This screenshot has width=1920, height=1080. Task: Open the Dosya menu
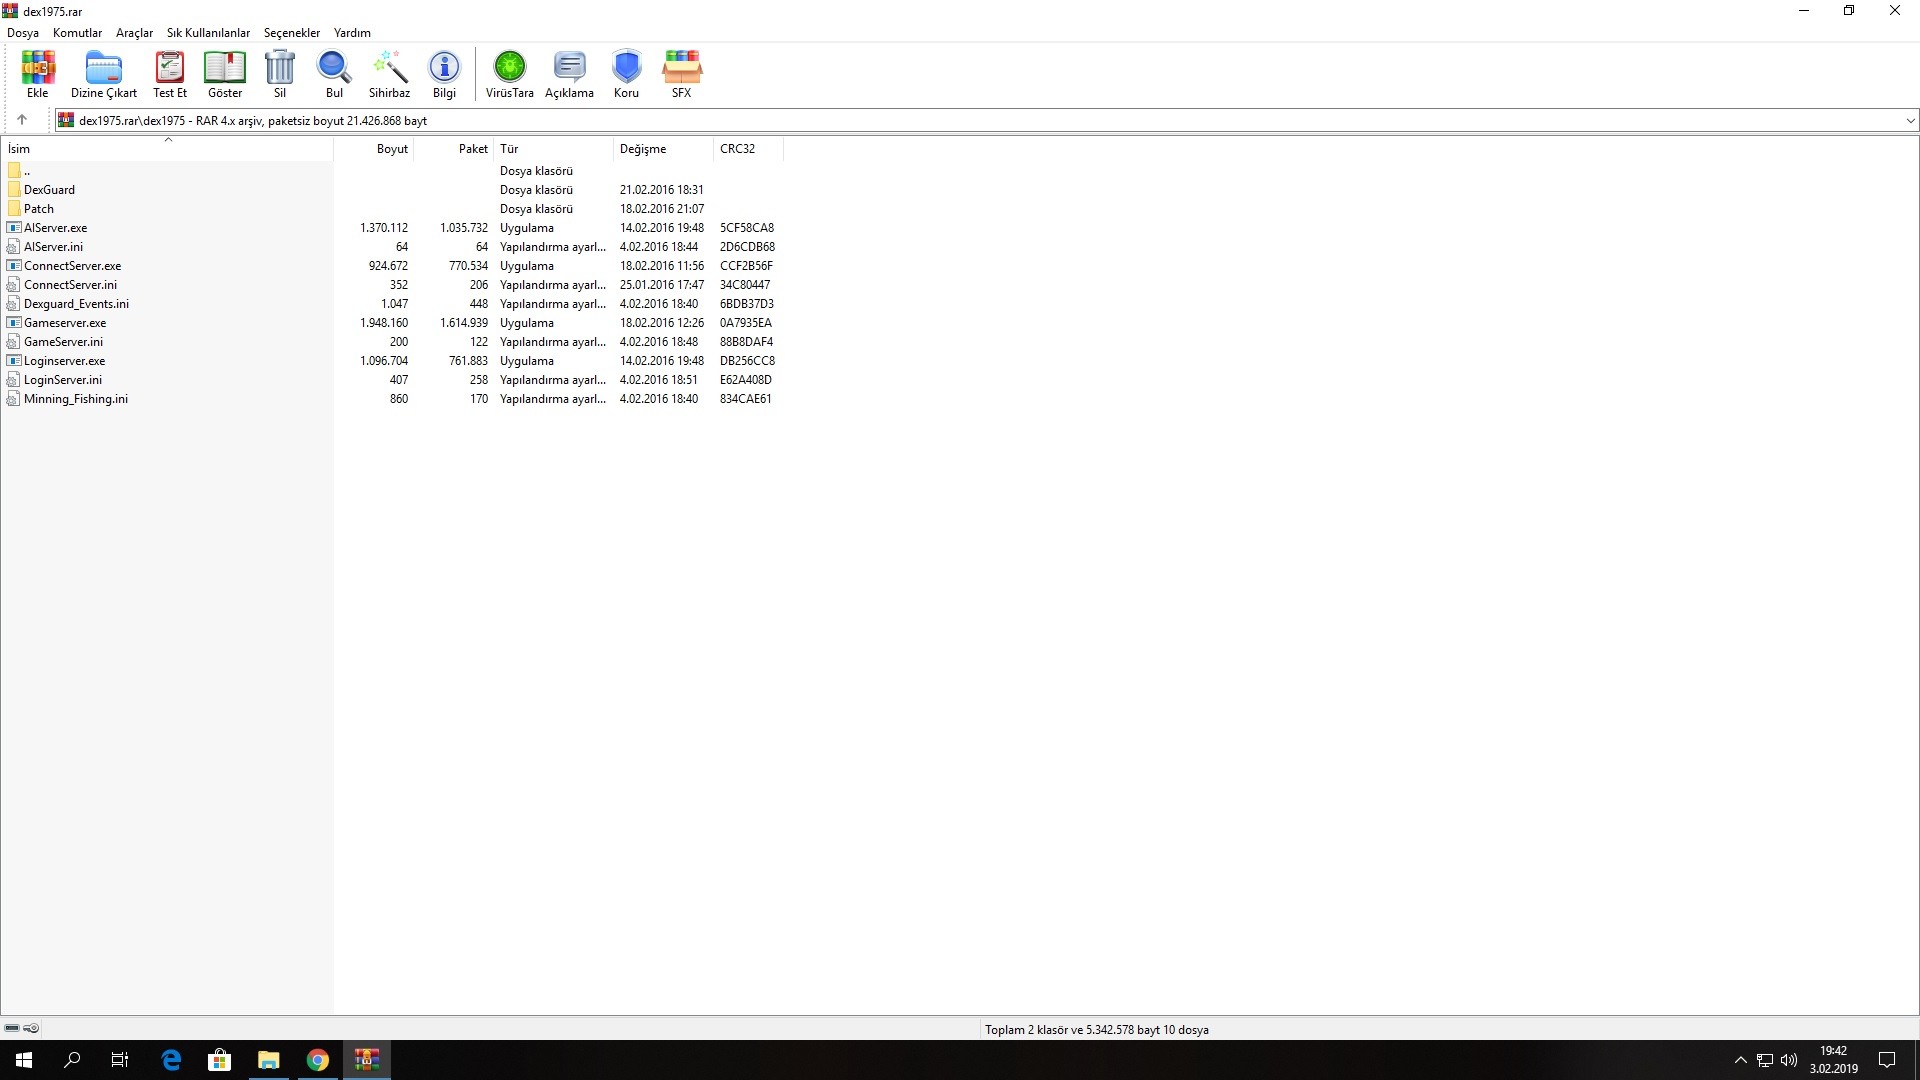tap(23, 33)
